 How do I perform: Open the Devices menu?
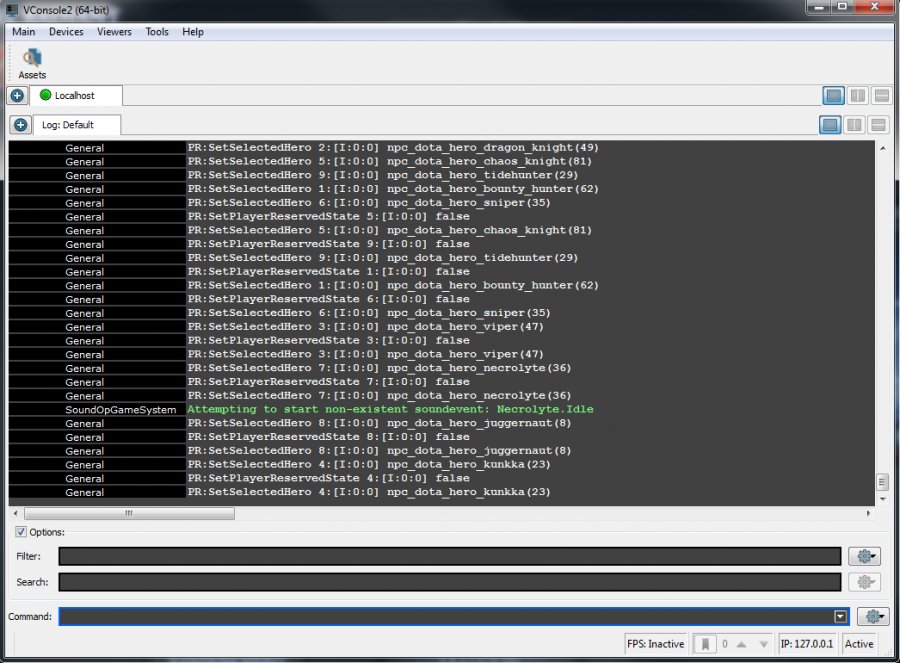[x=66, y=32]
